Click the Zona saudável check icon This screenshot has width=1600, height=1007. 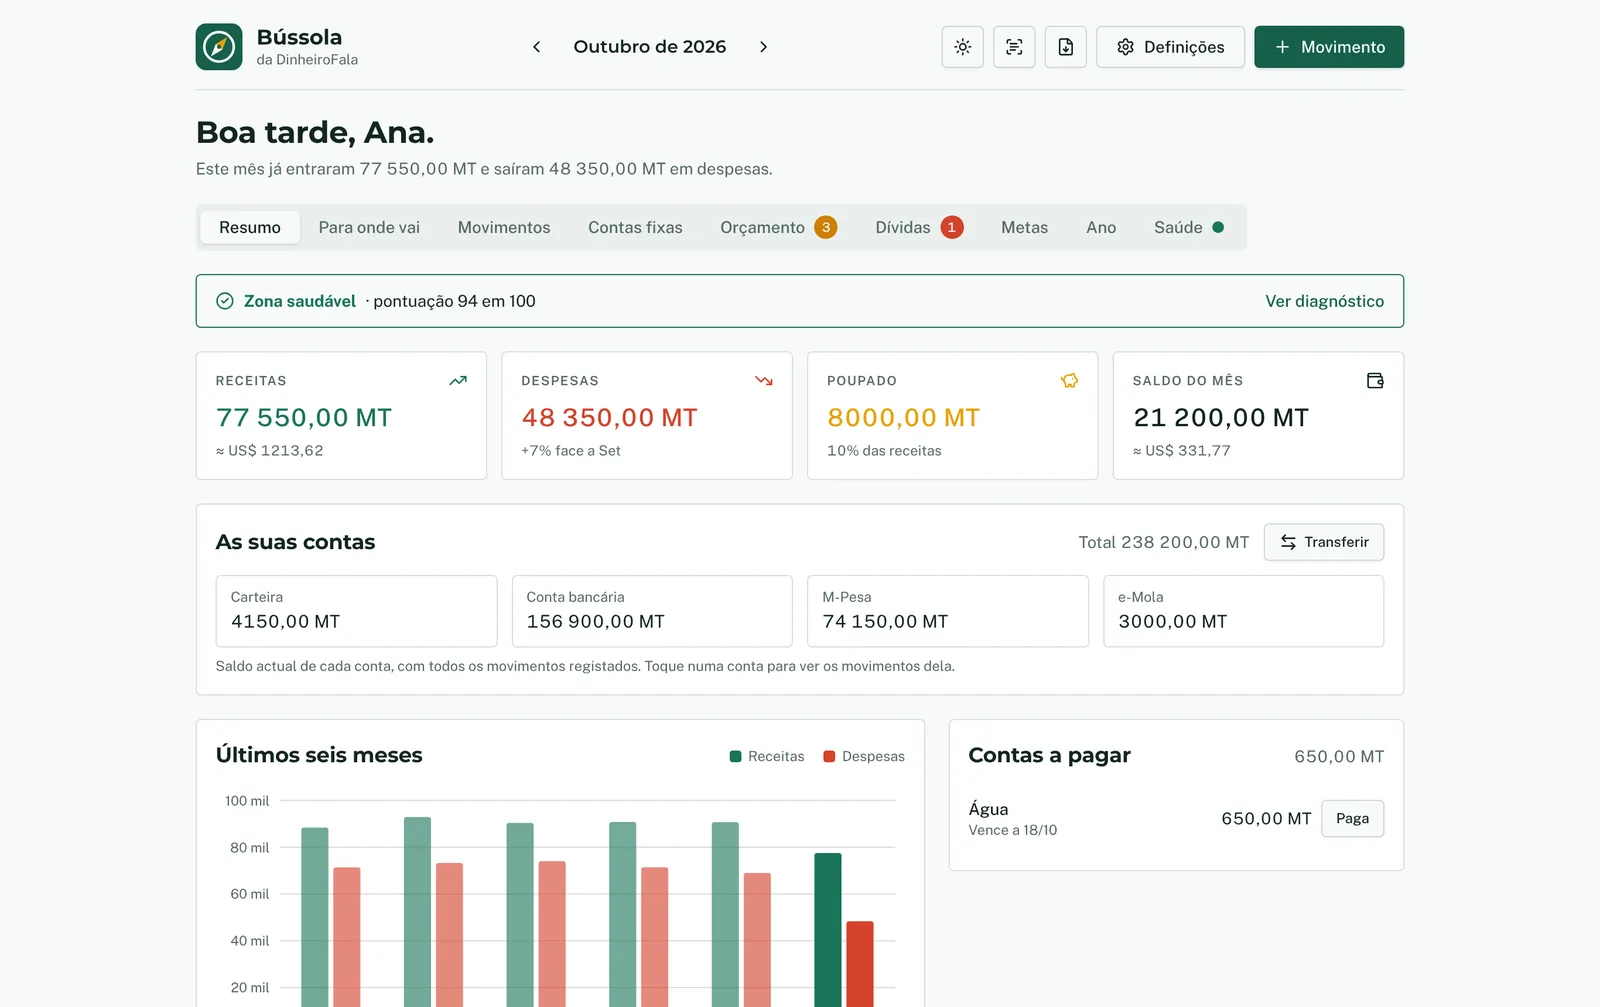(225, 301)
